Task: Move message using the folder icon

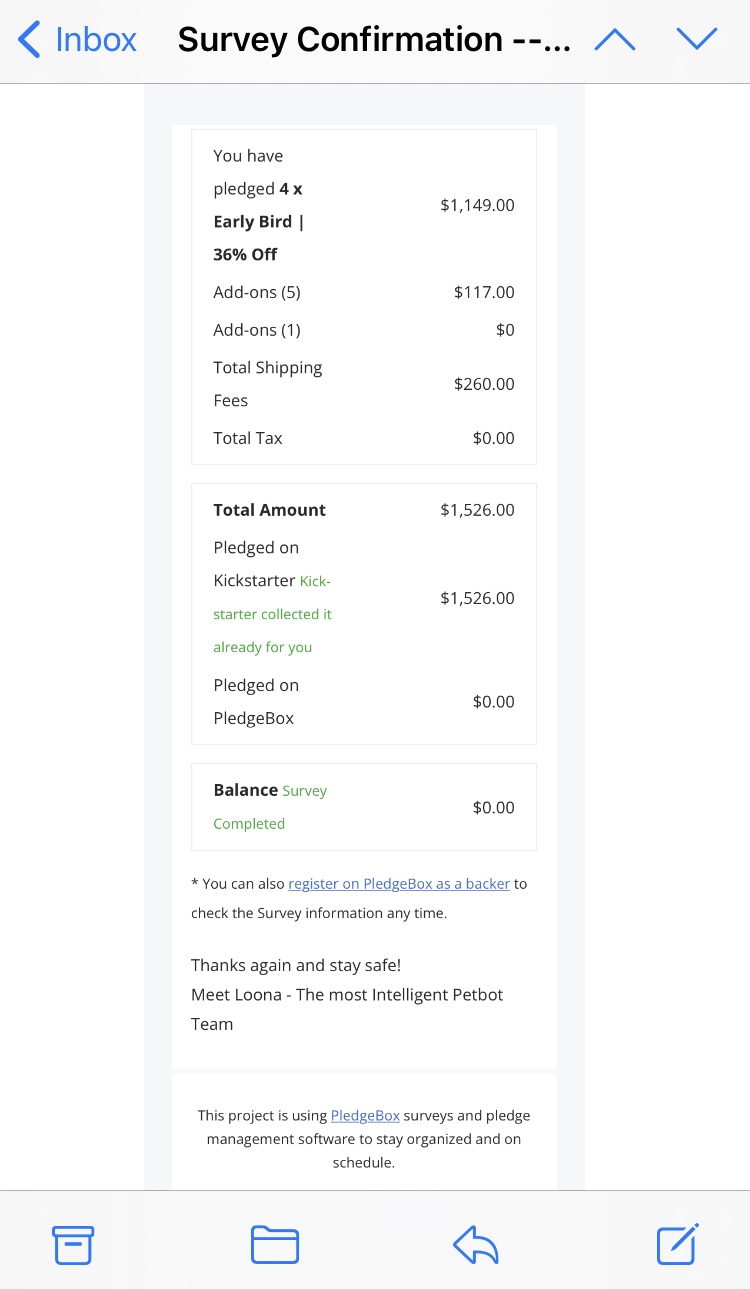Action: coord(275,1245)
